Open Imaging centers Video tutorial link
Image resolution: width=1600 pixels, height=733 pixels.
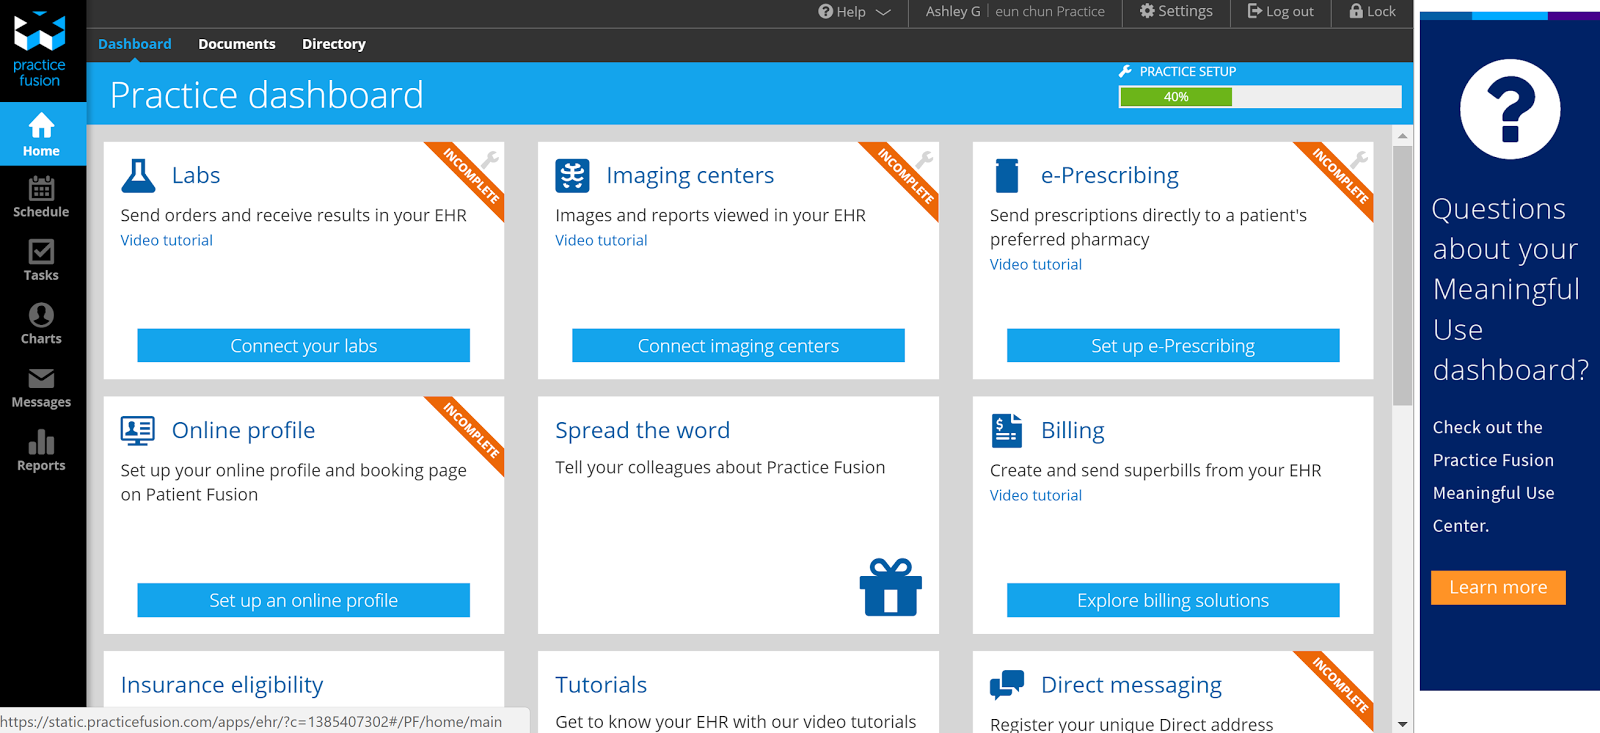point(601,240)
